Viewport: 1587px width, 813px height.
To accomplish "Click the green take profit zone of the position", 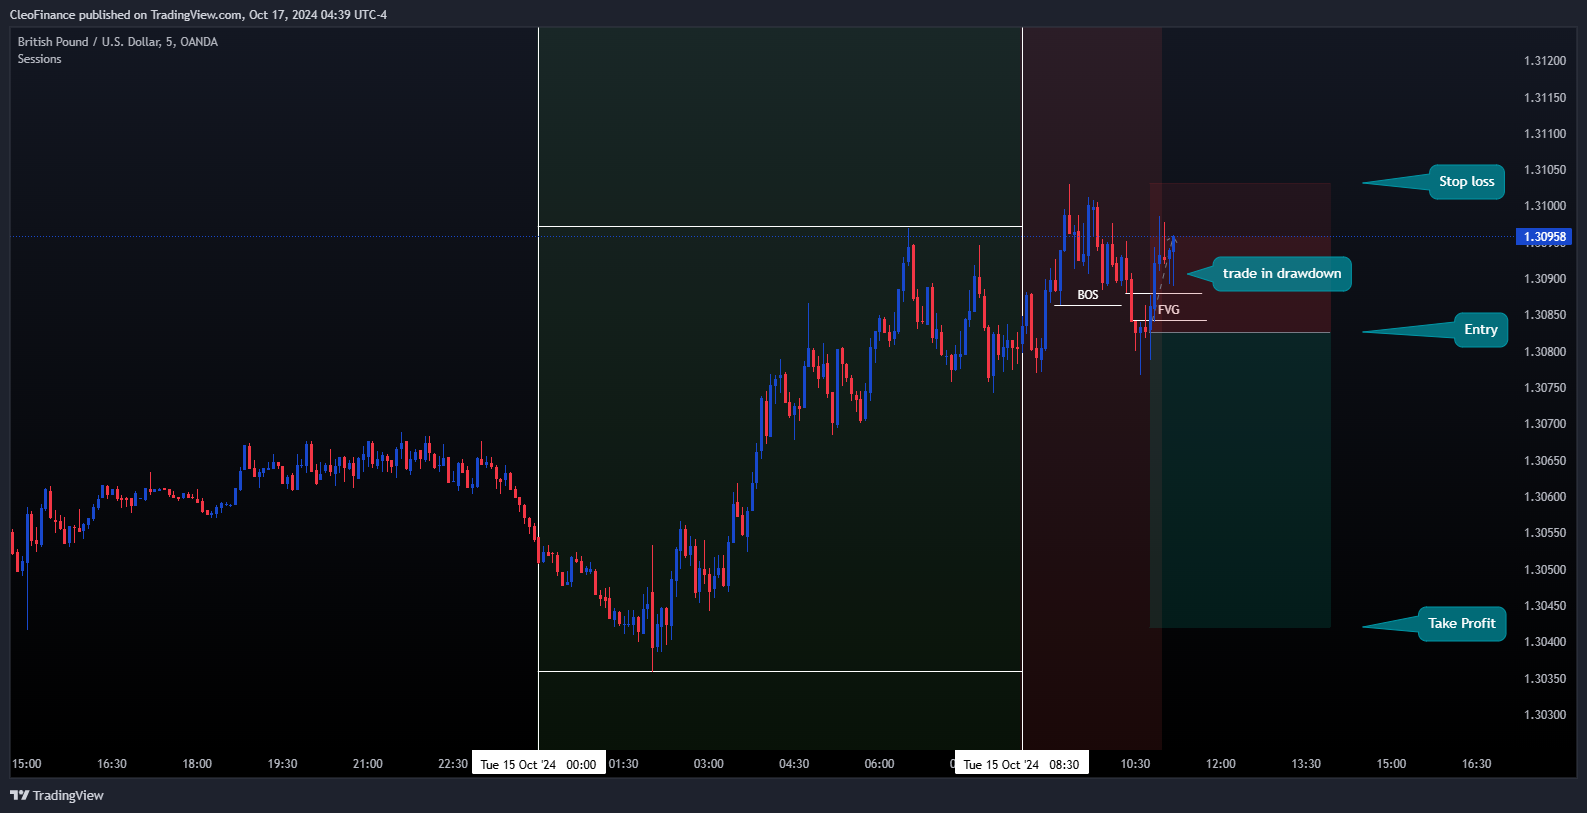I will point(1240,480).
